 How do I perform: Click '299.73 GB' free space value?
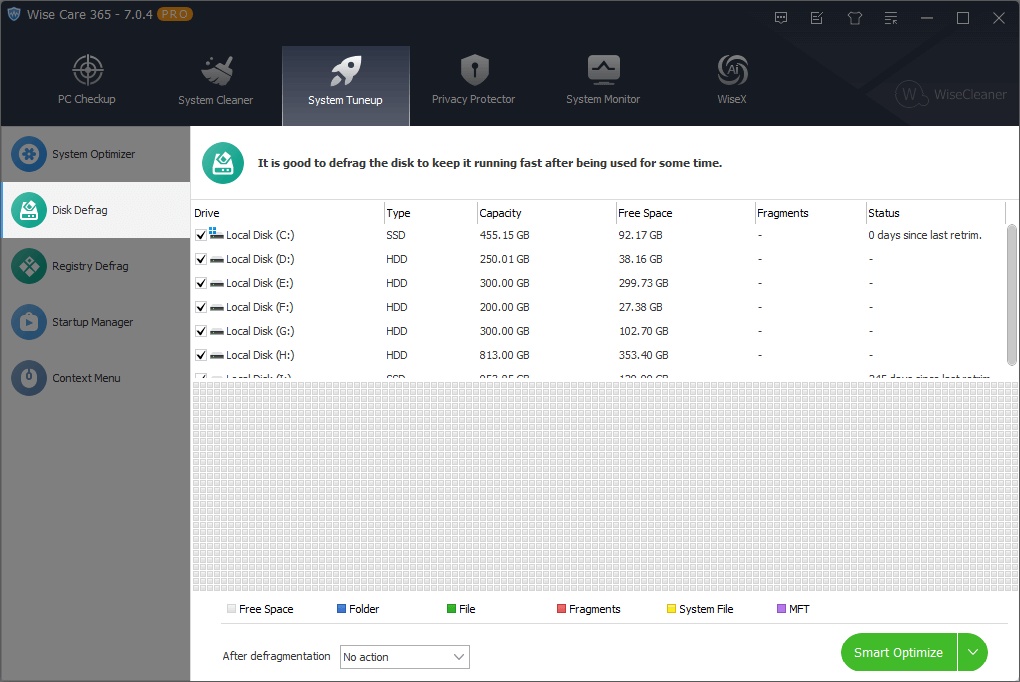coord(643,284)
